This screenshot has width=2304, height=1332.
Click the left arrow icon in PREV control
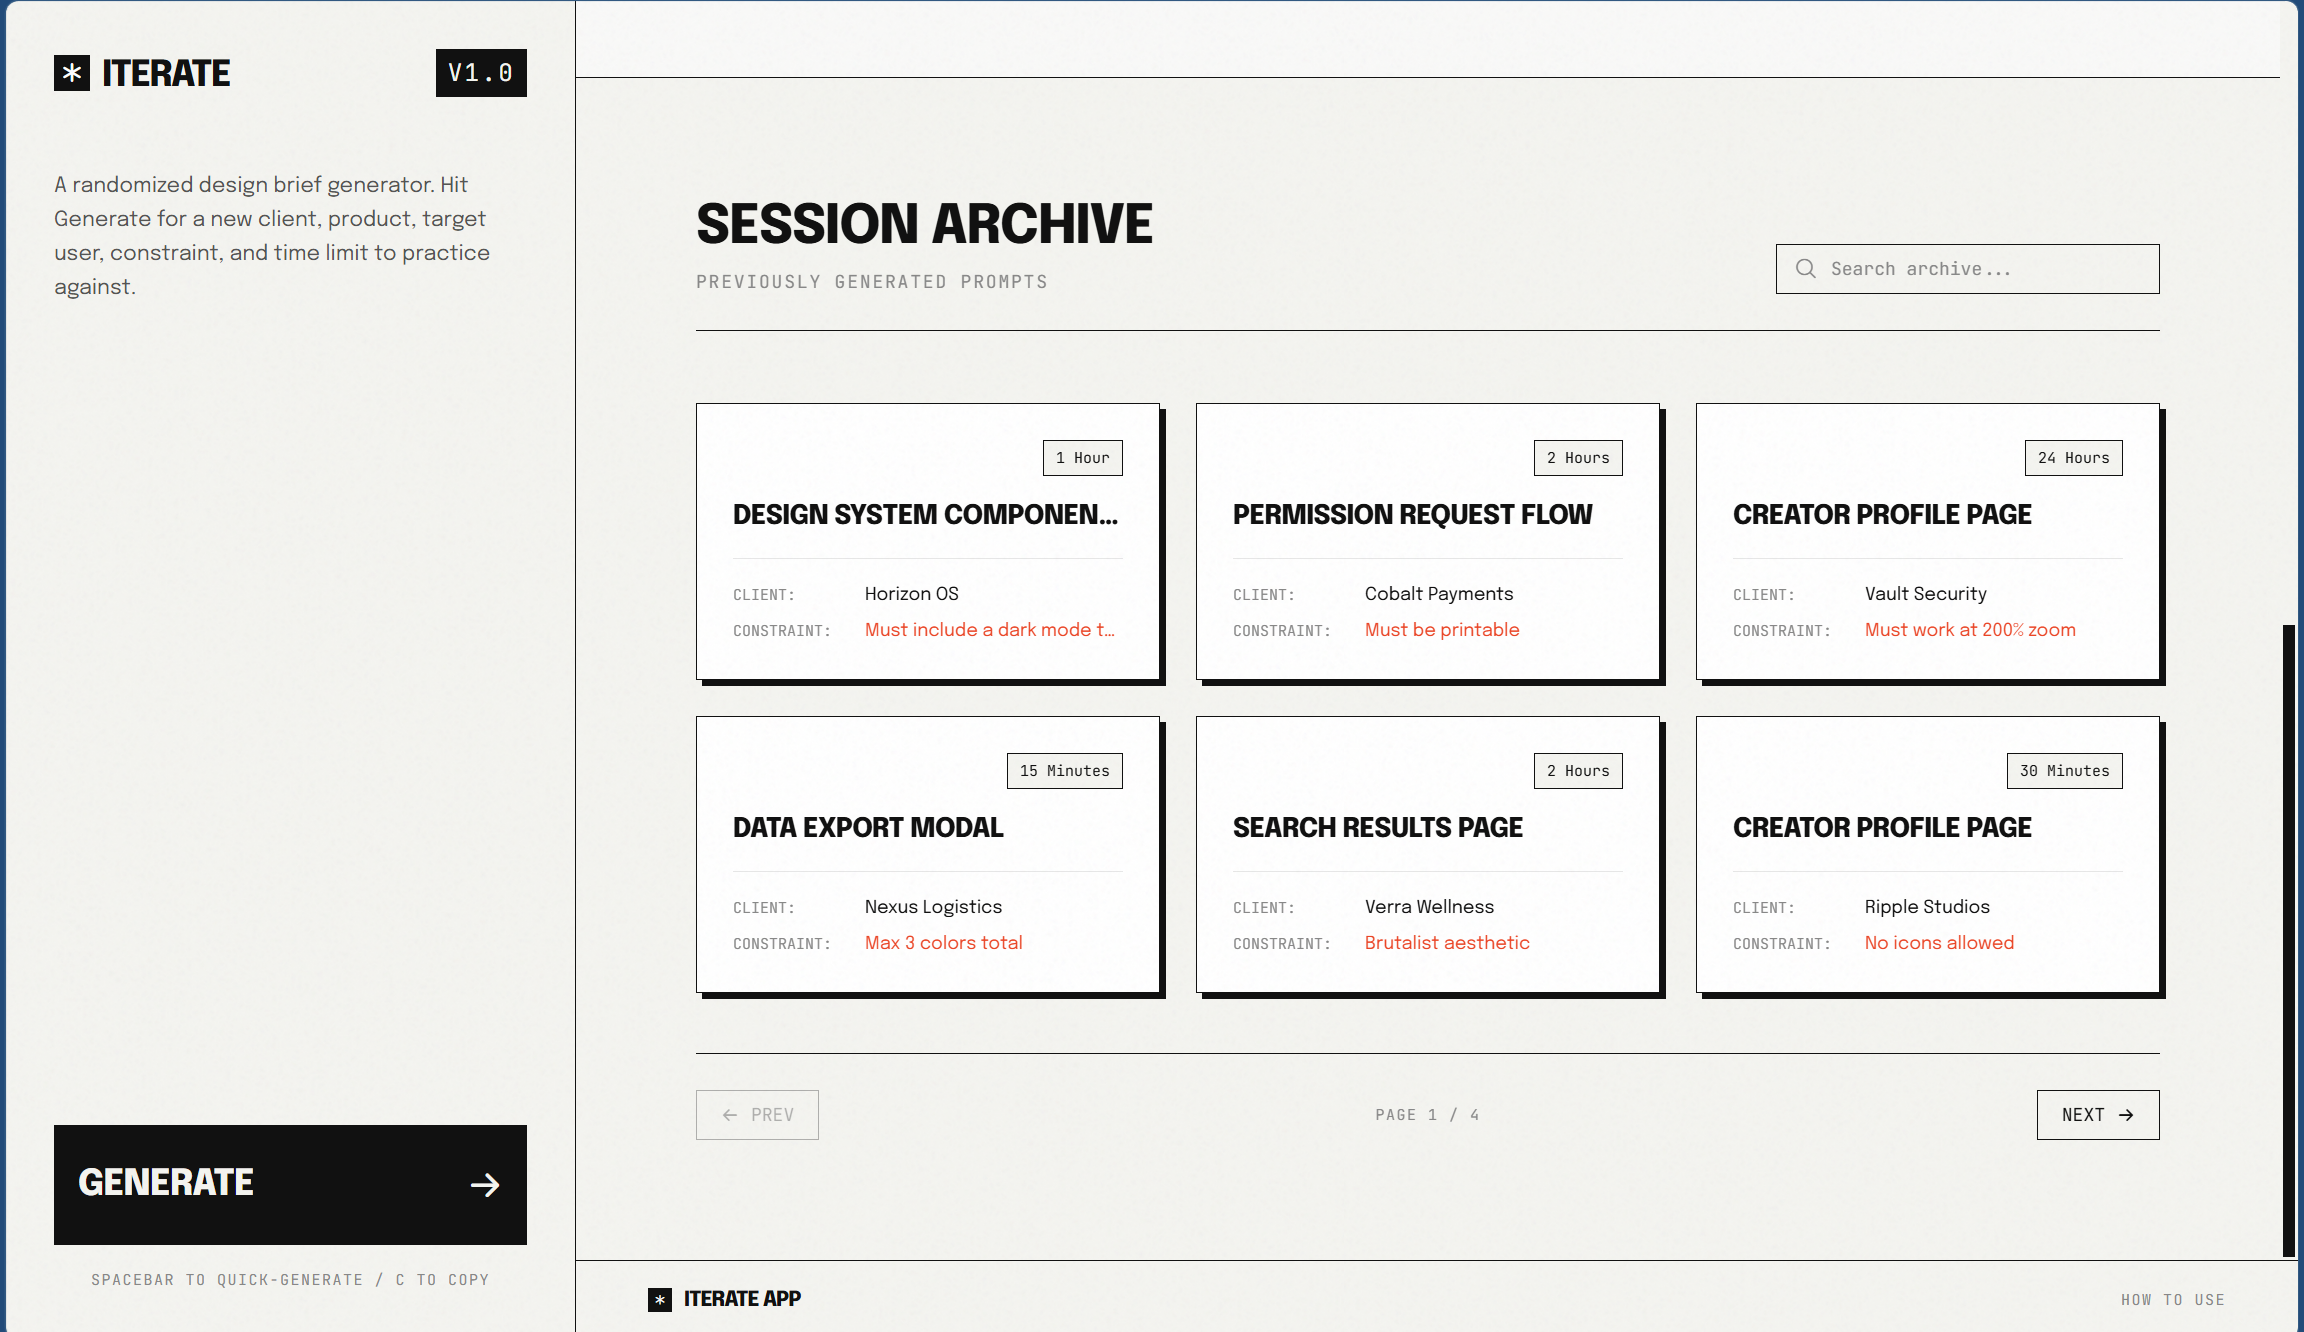point(729,1114)
